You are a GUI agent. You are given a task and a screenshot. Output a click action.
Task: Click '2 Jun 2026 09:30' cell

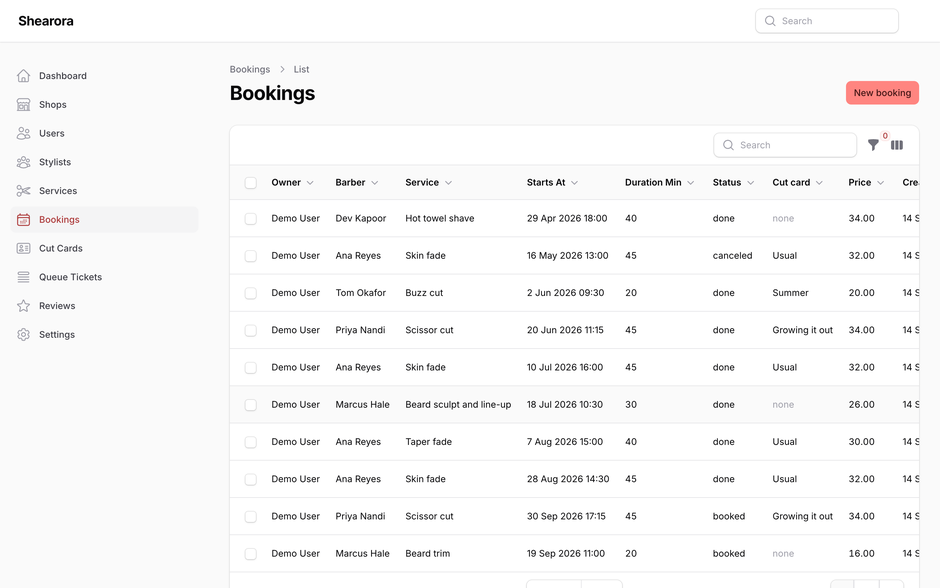[x=565, y=293]
